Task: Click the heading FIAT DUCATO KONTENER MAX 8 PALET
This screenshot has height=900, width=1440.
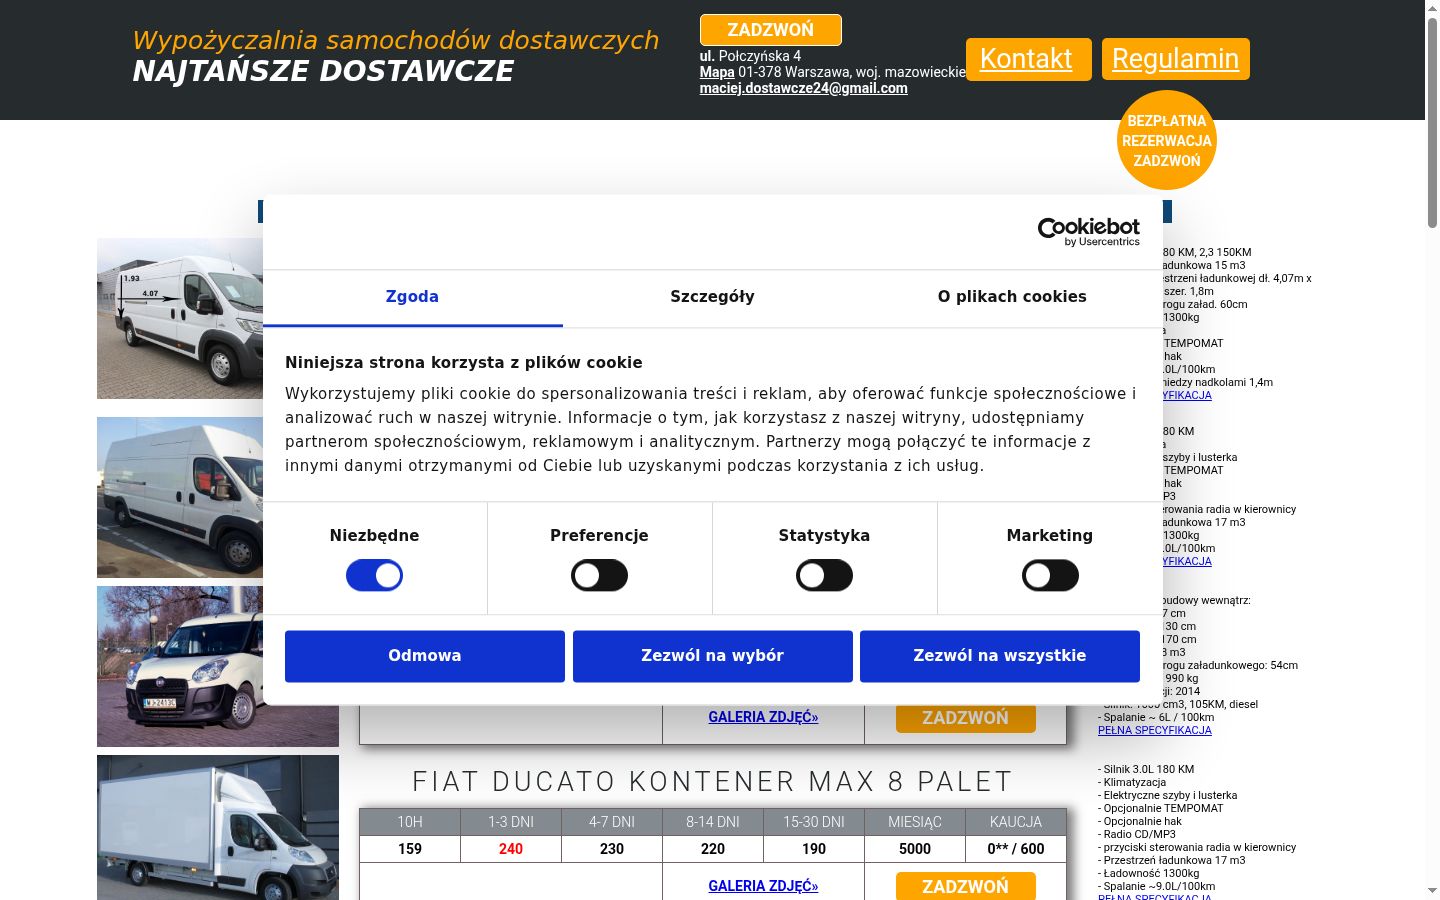Action: pyautogui.click(x=713, y=782)
